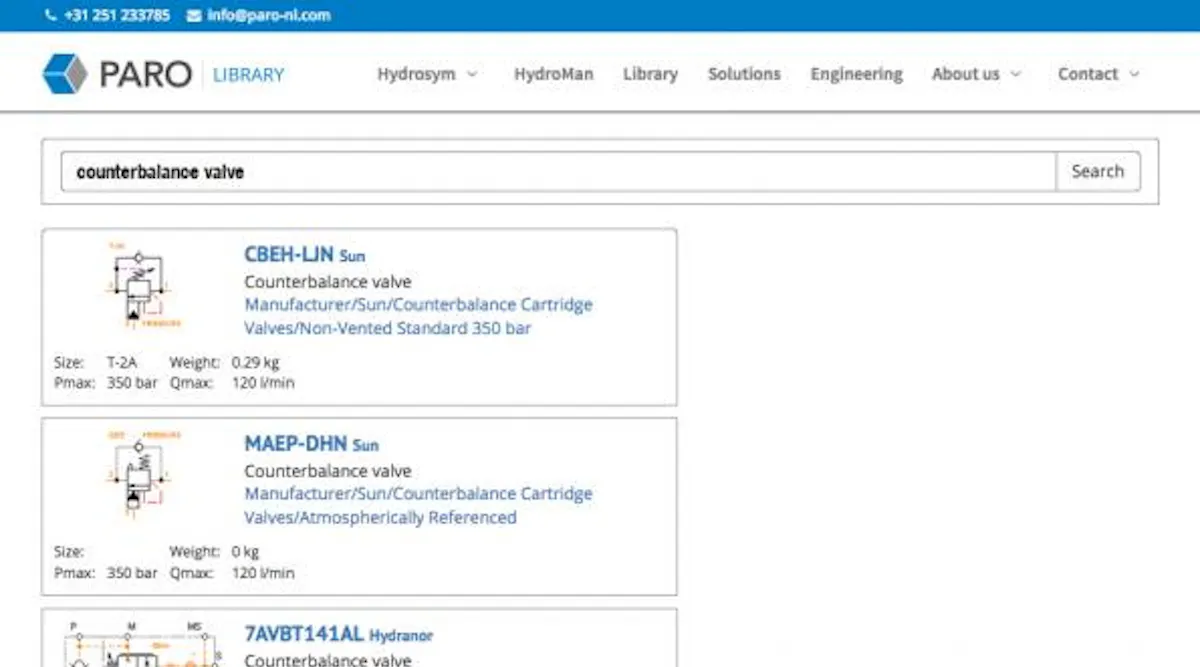Open the CBEH-LJN product title

point(290,255)
